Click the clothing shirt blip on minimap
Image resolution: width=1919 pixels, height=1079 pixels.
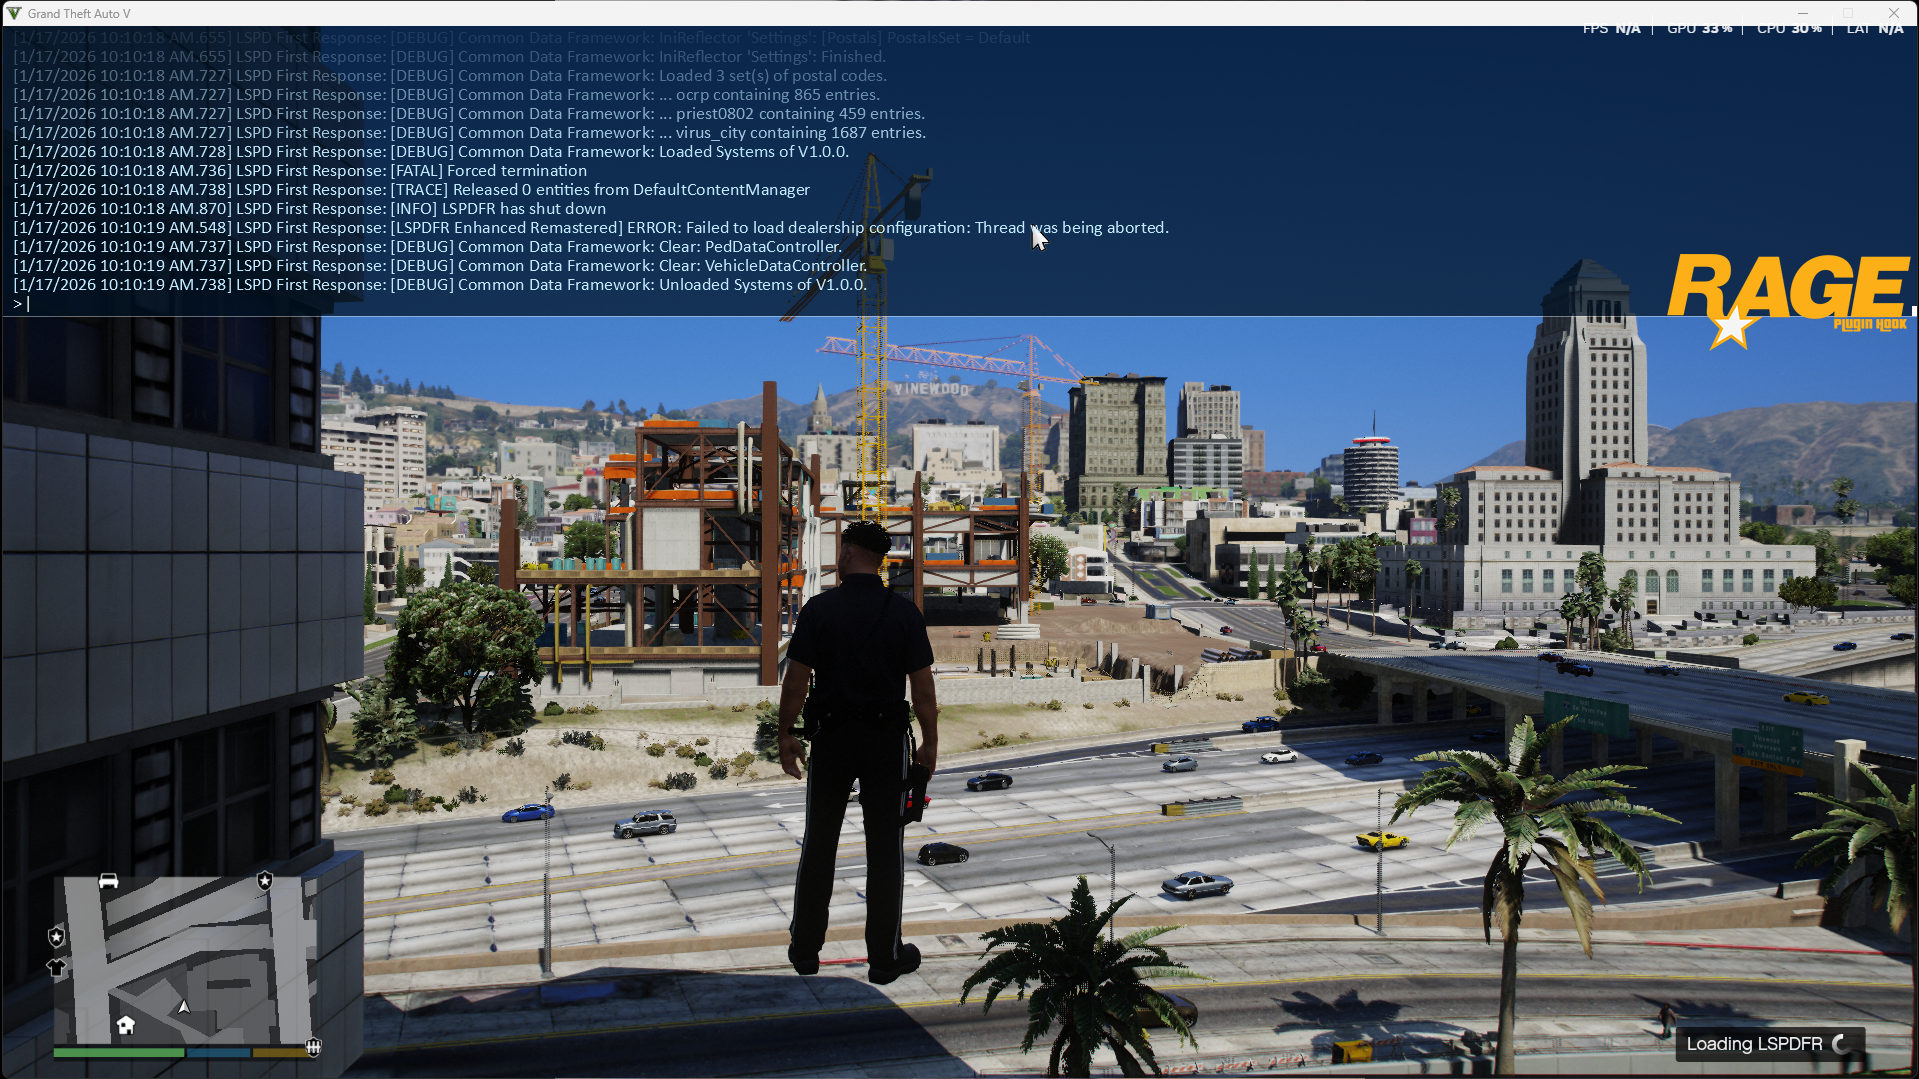(x=57, y=967)
